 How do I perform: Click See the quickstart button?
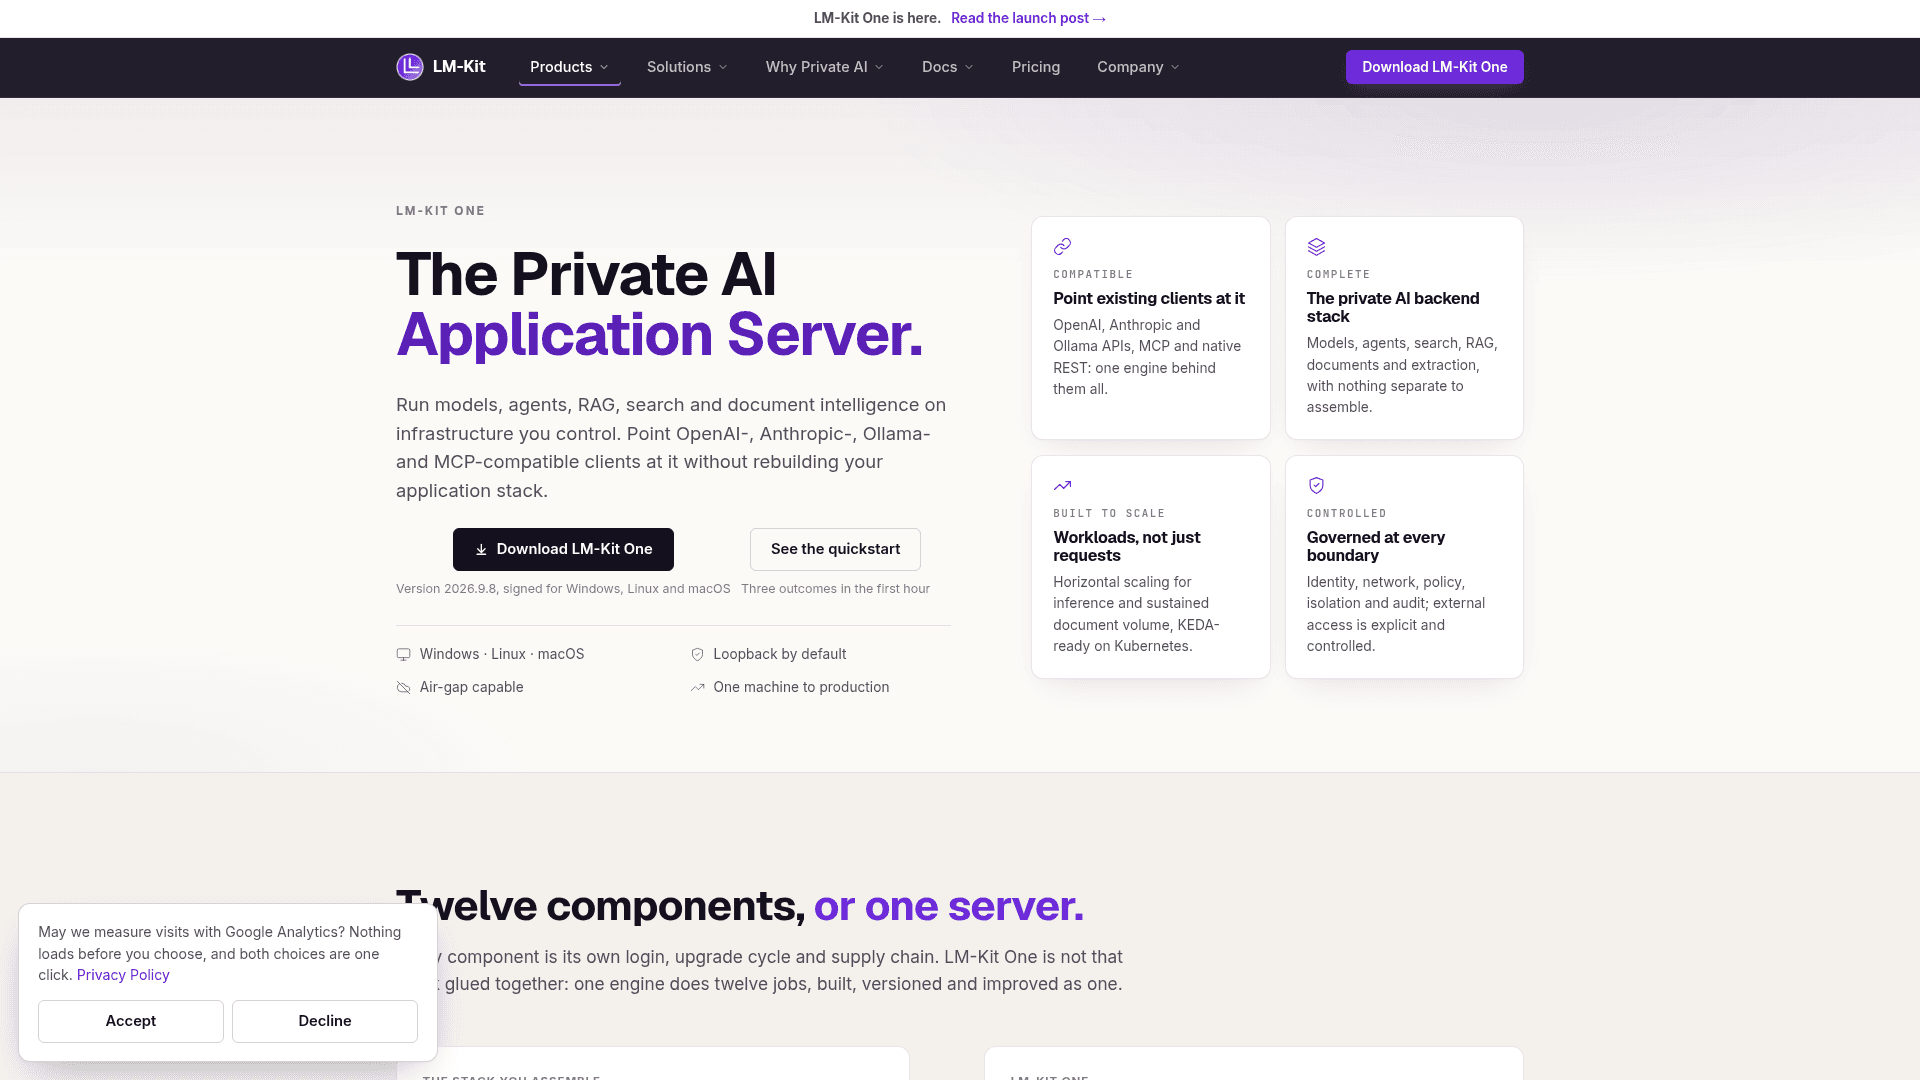point(835,549)
